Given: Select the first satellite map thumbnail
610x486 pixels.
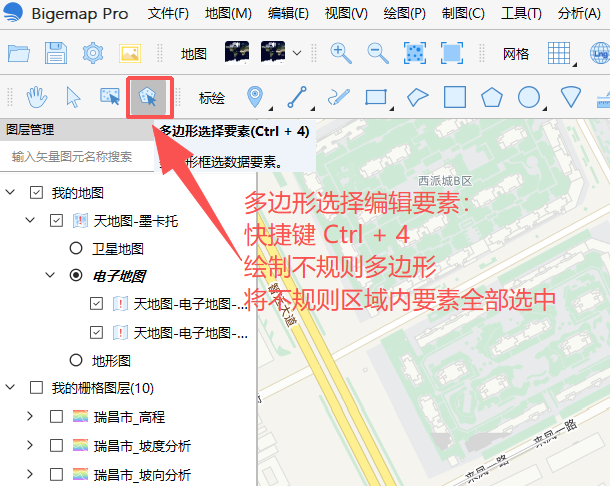Looking at the screenshot, I should click(237, 52).
